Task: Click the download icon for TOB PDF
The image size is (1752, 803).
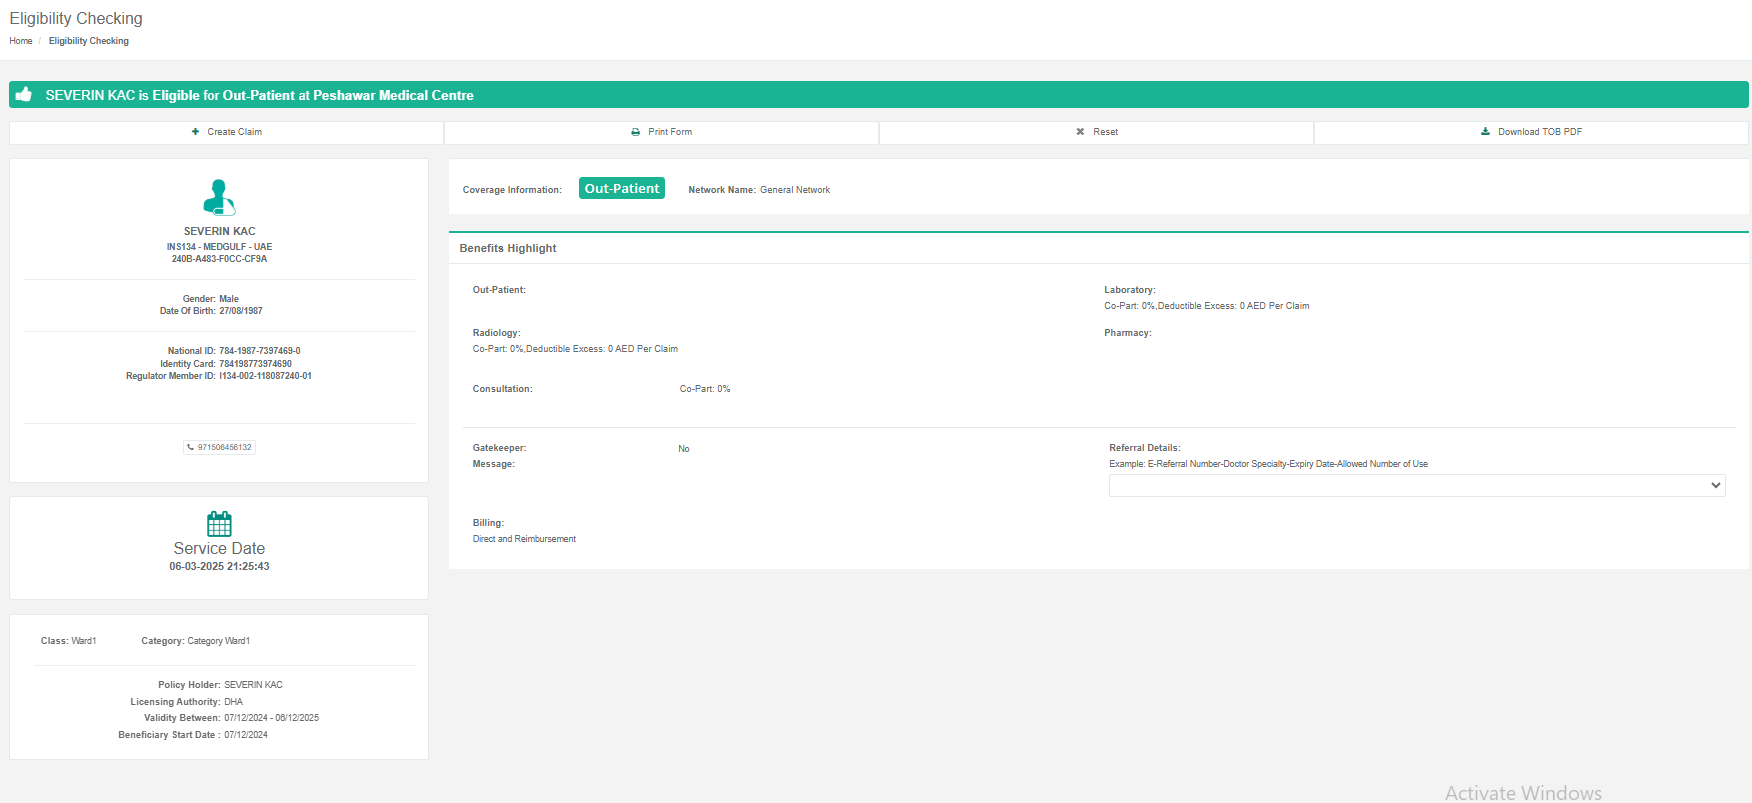Action: pyautogui.click(x=1485, y=132)
